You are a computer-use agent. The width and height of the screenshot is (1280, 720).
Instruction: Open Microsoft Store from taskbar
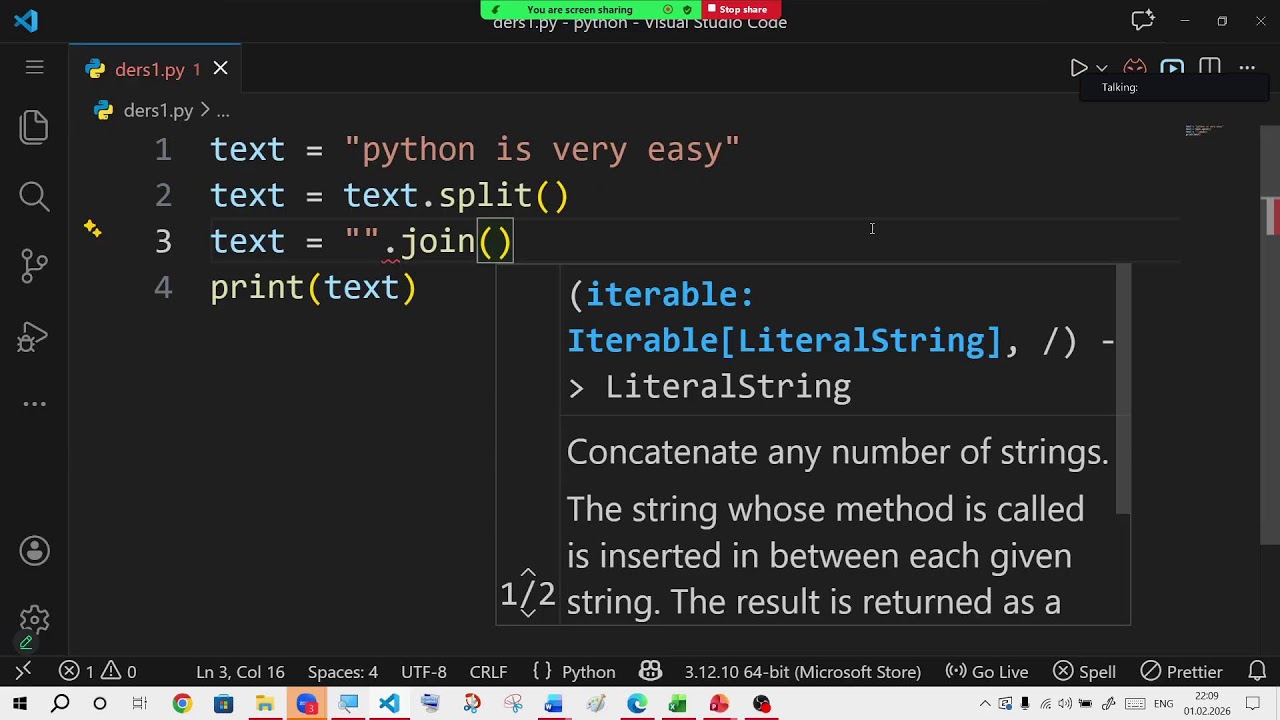pyautogui.click(x=223, y=704)
